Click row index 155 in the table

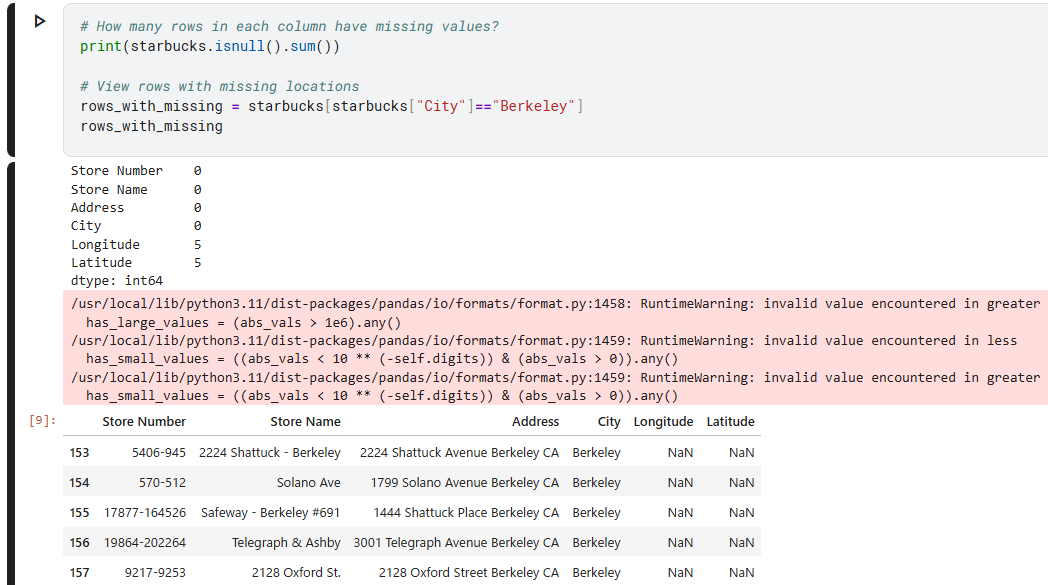pyautogui.click(x=80, y=513)
